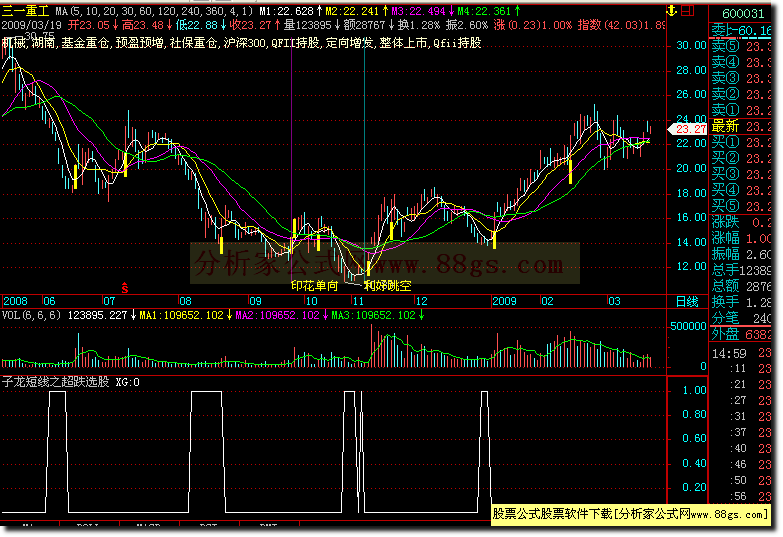This screenshot has width=783, height=537.
Task: Click the 2009 label on the date axis
Action: pos(504,301)
